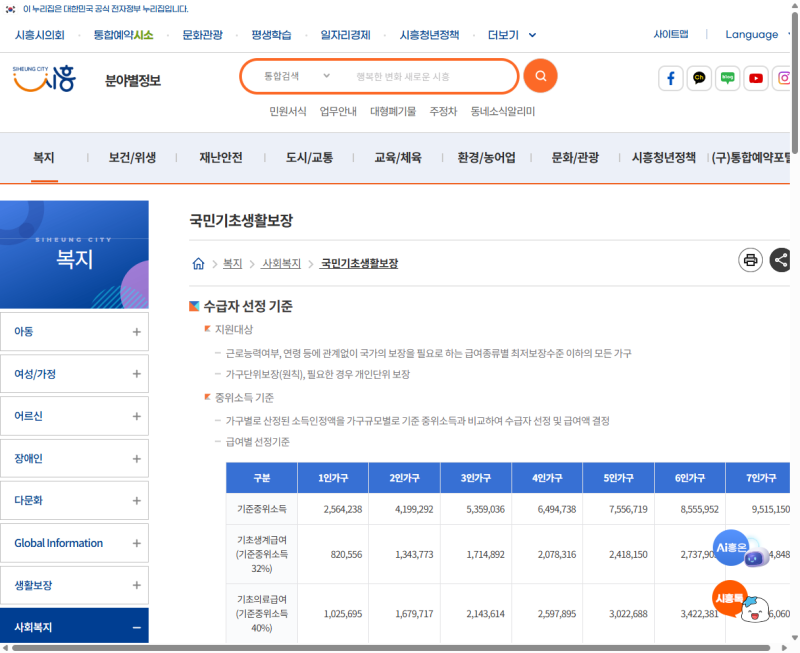Click the print page icon
Screen dimensions: 800x653
coord(750,260)
